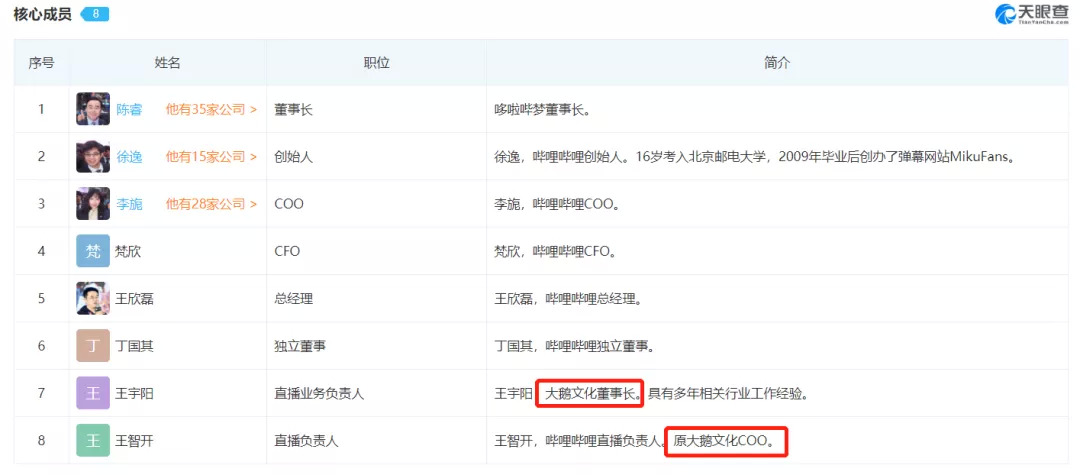
Task: Click the green 王 avatar for 王智开
Action: tap(92, 441)
